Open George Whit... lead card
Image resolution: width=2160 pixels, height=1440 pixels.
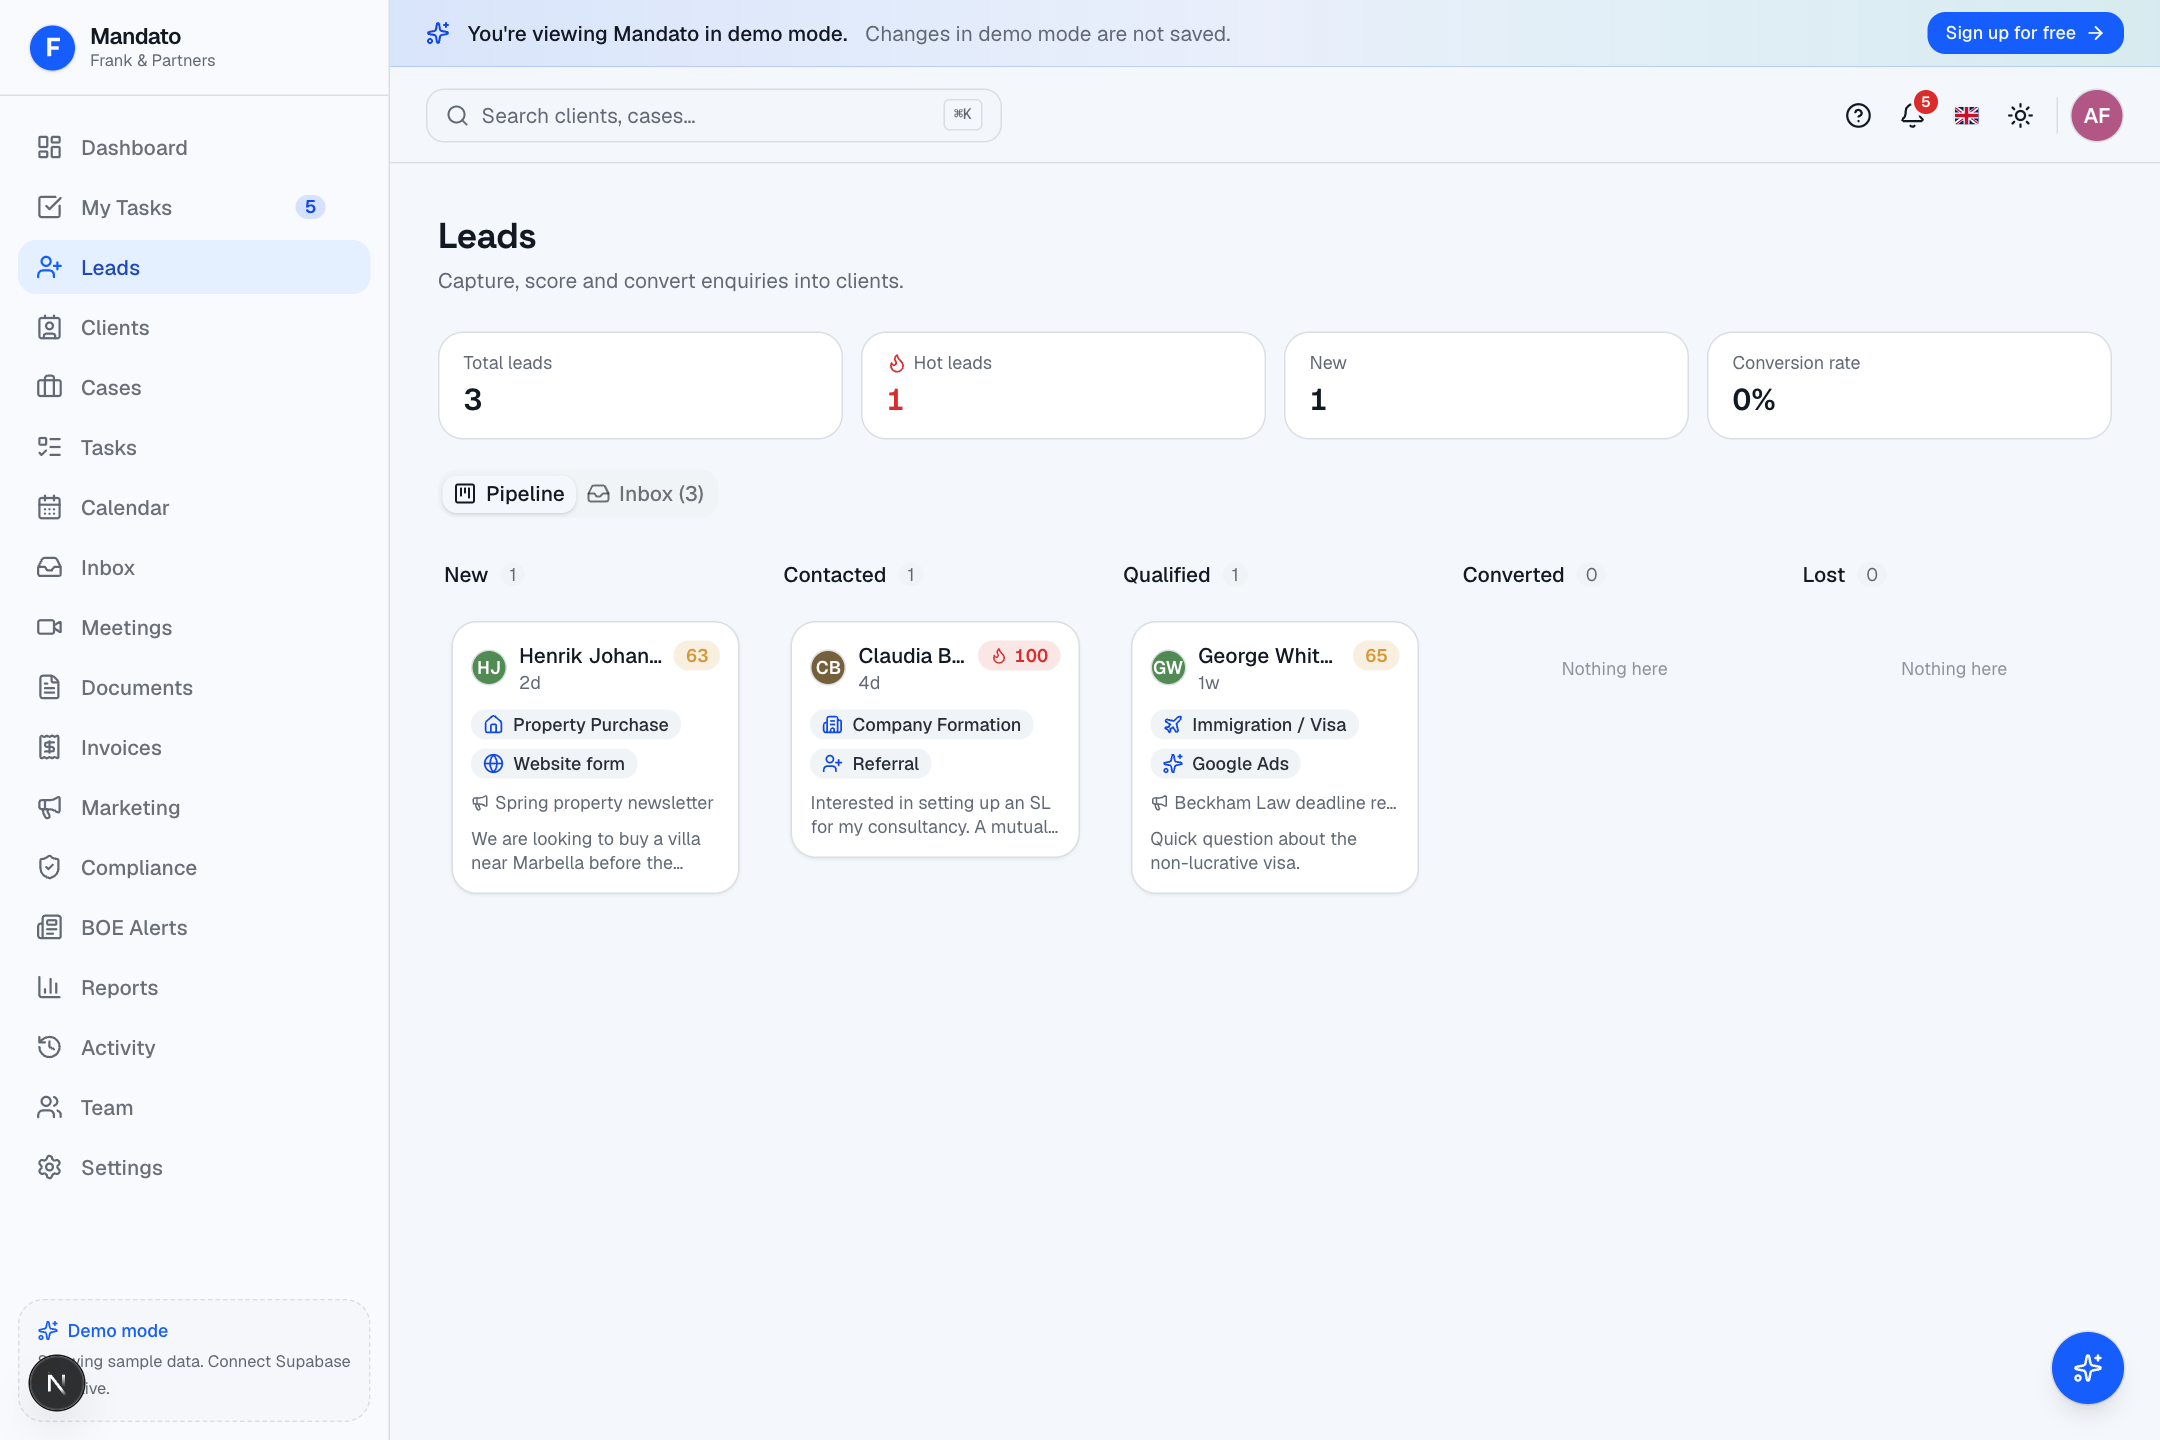(x=1275, y=758)
